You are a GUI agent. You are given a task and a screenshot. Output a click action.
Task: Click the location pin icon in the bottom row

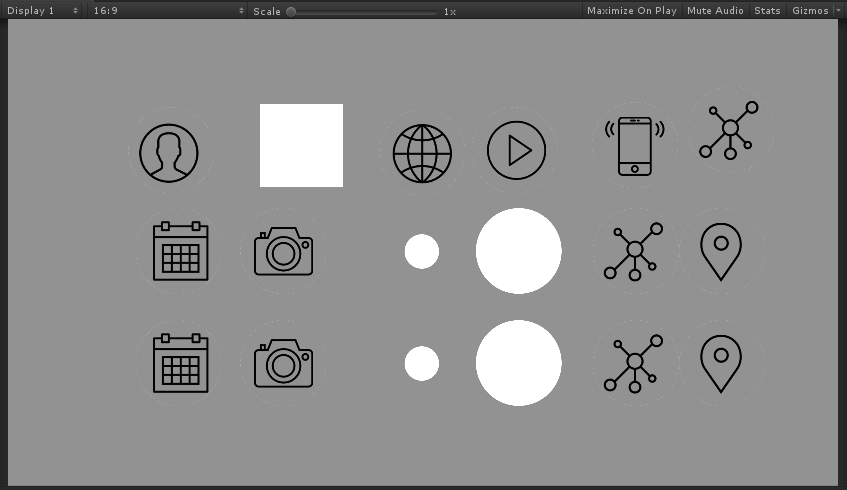click(x=721, y=364)
